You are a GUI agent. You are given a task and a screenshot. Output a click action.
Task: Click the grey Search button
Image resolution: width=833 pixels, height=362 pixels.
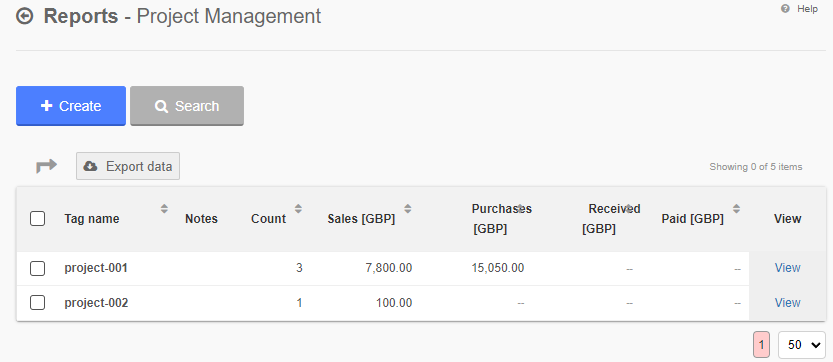[x=187, y=106]
